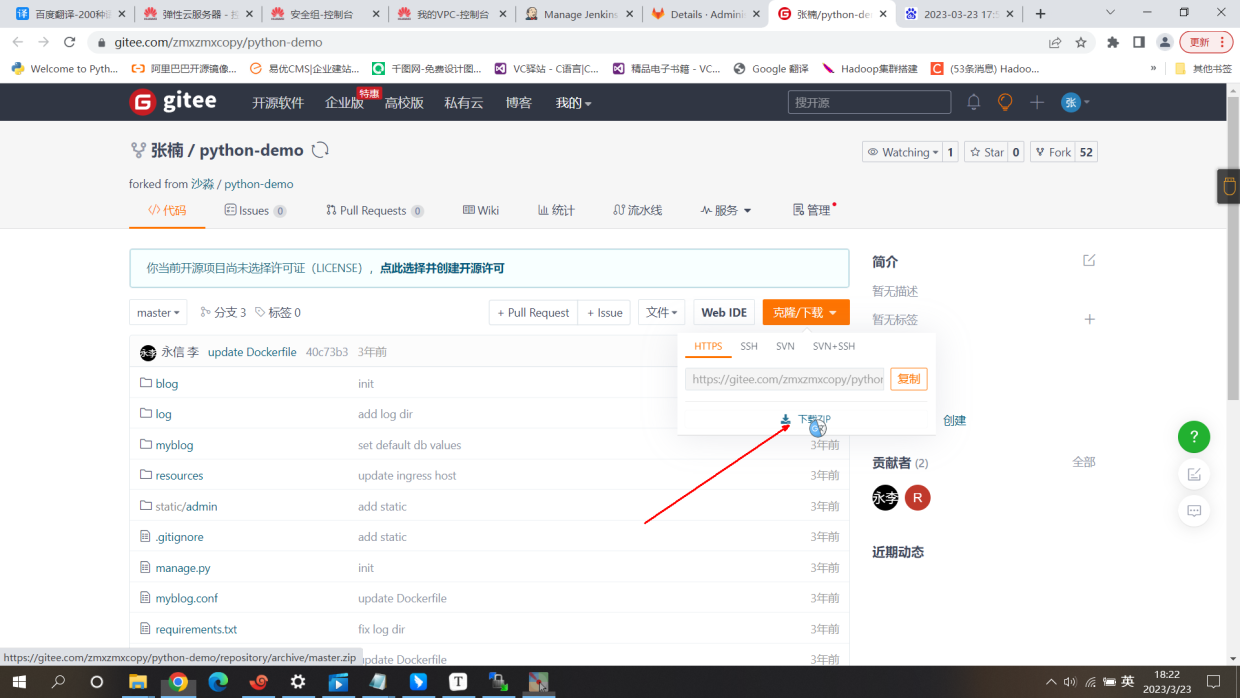This screenshot has height=698, width=1240.
Task: Click the browser address bar
Action: click(567, 42)
